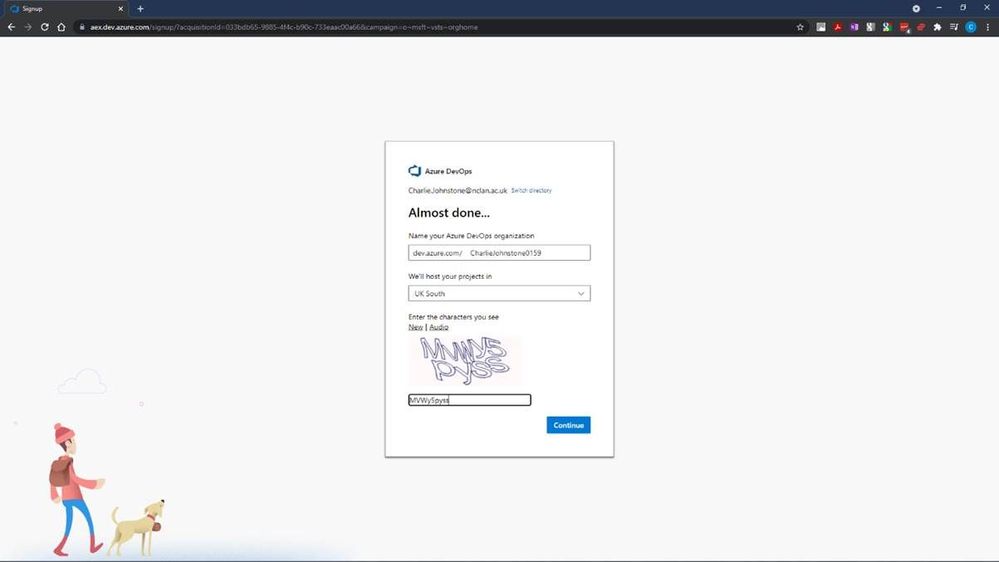Click "We'll host your projects in" label
Screen dimensions: 999x562
(450, 277)
